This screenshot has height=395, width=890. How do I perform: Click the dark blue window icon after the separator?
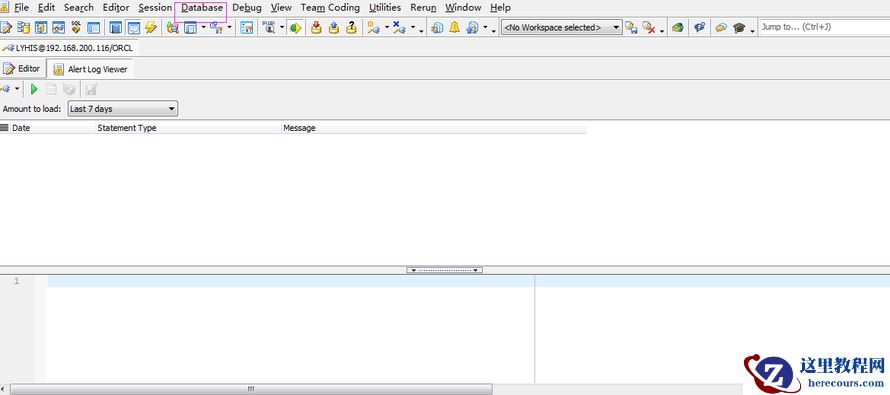pos(116,27)
